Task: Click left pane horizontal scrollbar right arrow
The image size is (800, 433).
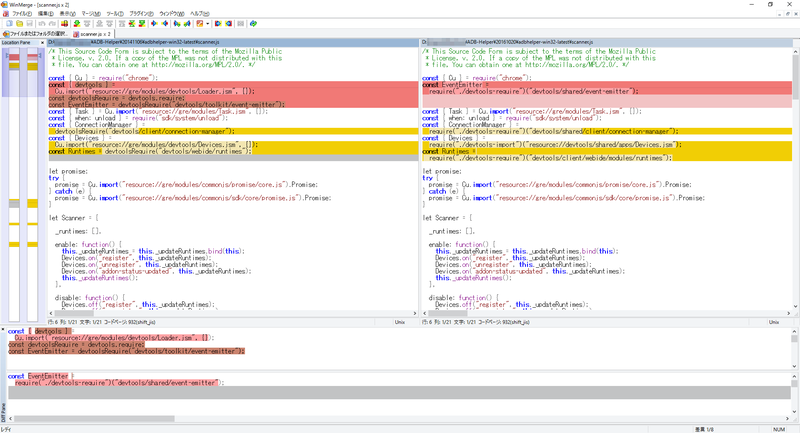Action: (415, 313)
